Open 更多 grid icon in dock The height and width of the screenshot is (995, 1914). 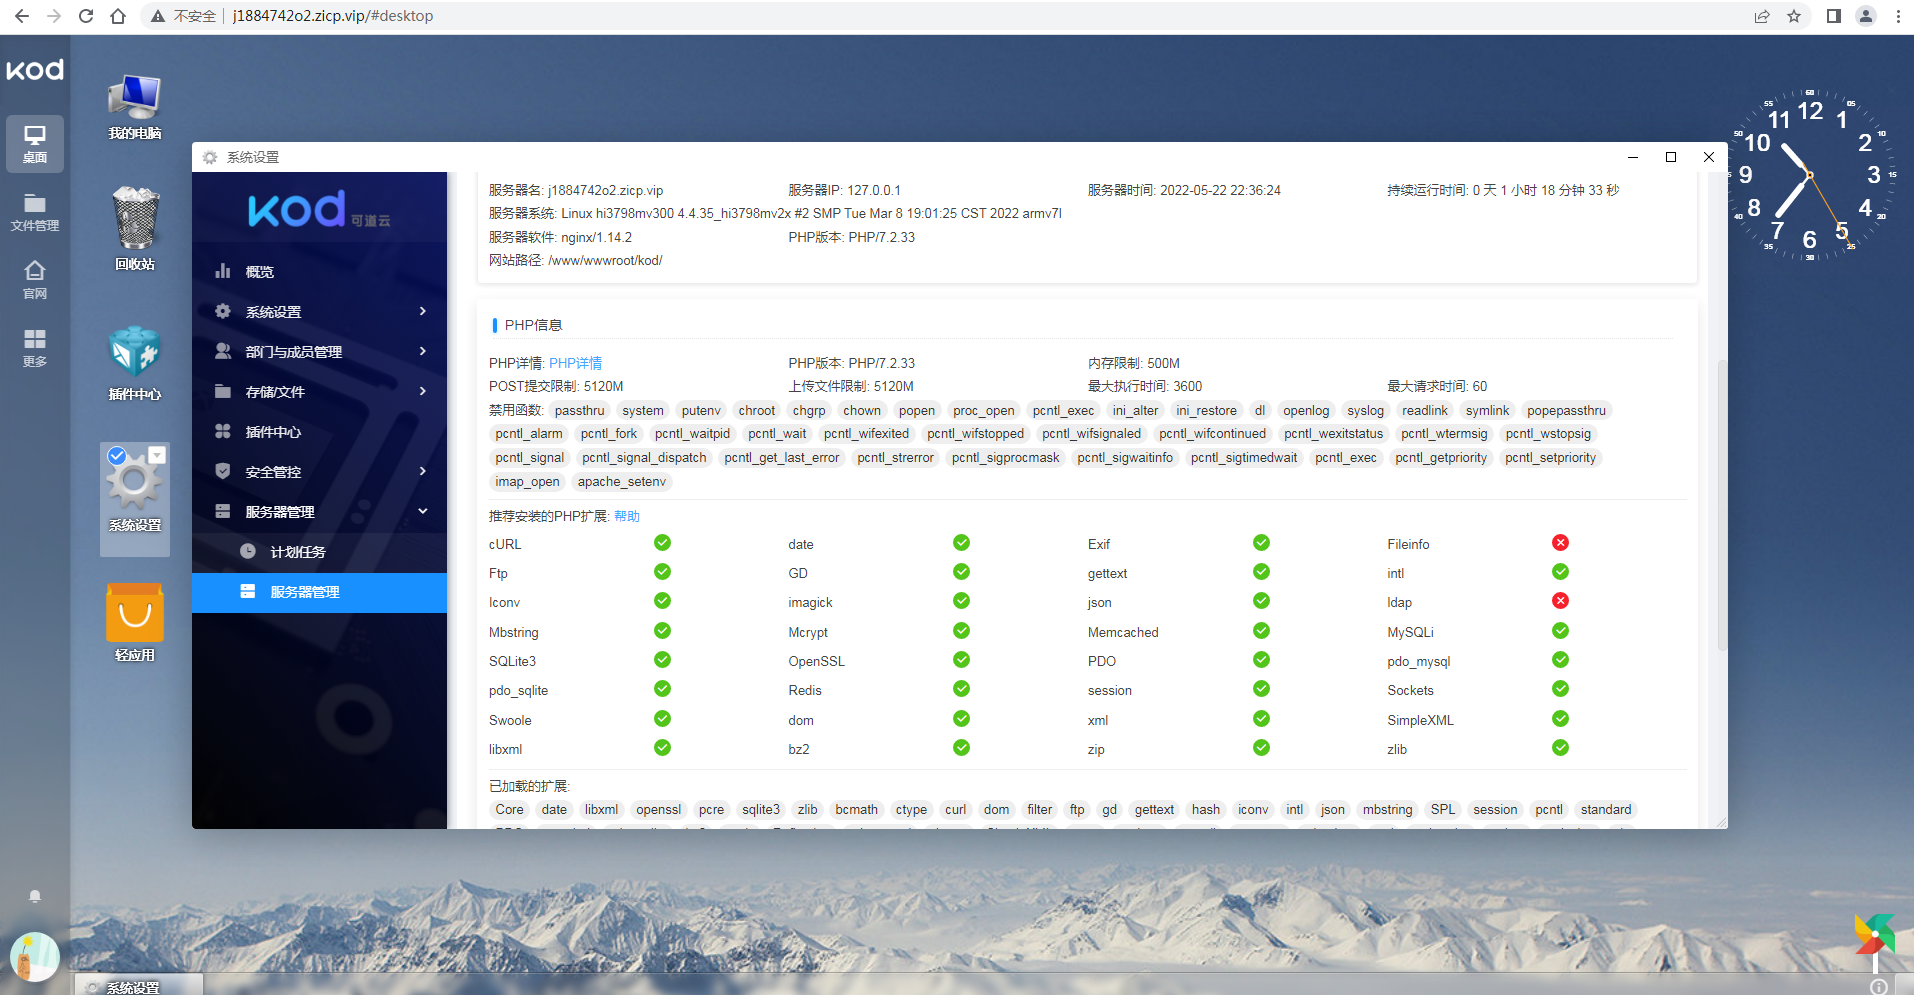[35, 347]
